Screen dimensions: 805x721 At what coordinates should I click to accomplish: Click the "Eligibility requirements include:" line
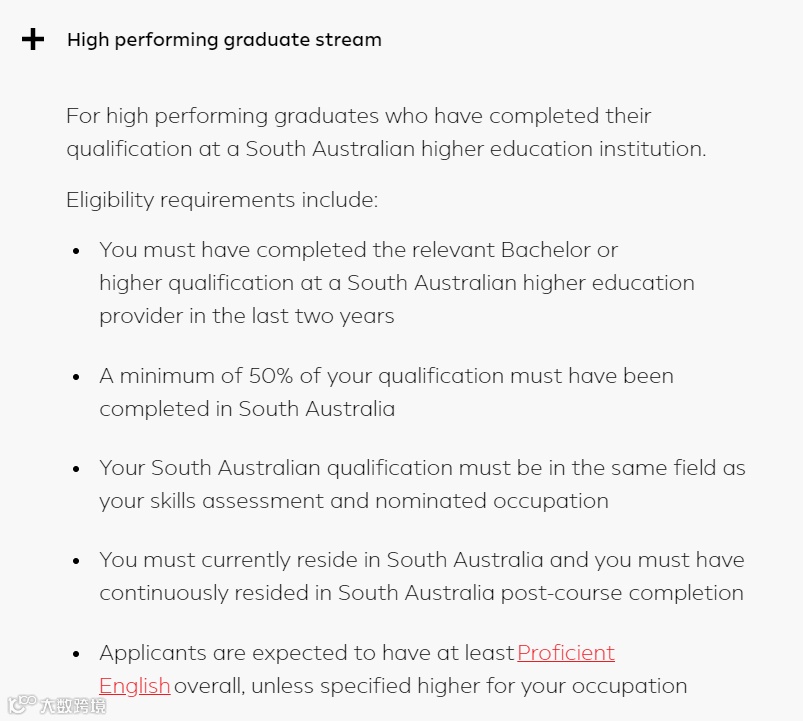click(x=222, y=200)
